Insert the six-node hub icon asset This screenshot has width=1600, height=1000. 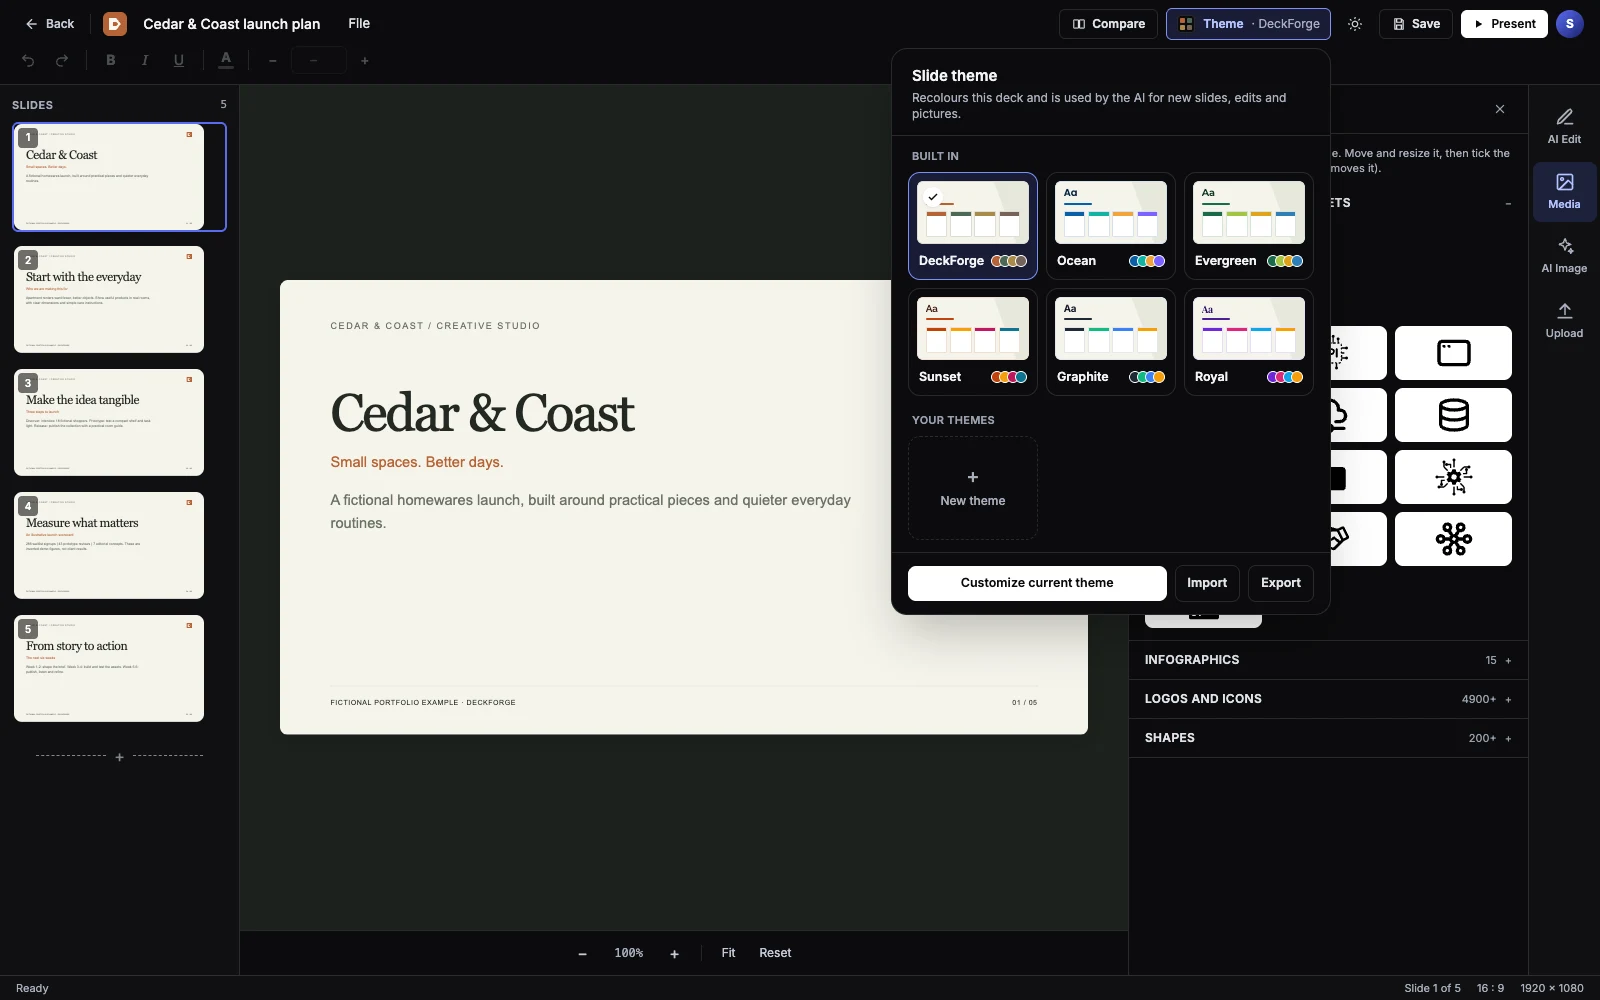click(1453, 539)
